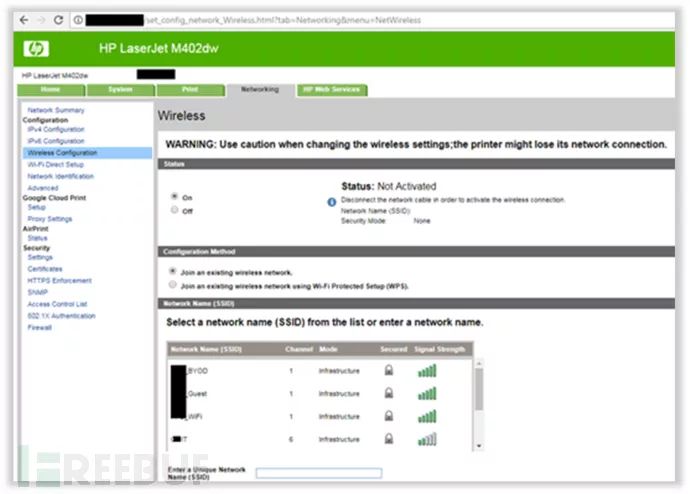Screen dimensions: 690x494
Task: Click the Channel column header
Action: [x=299, y=349]
